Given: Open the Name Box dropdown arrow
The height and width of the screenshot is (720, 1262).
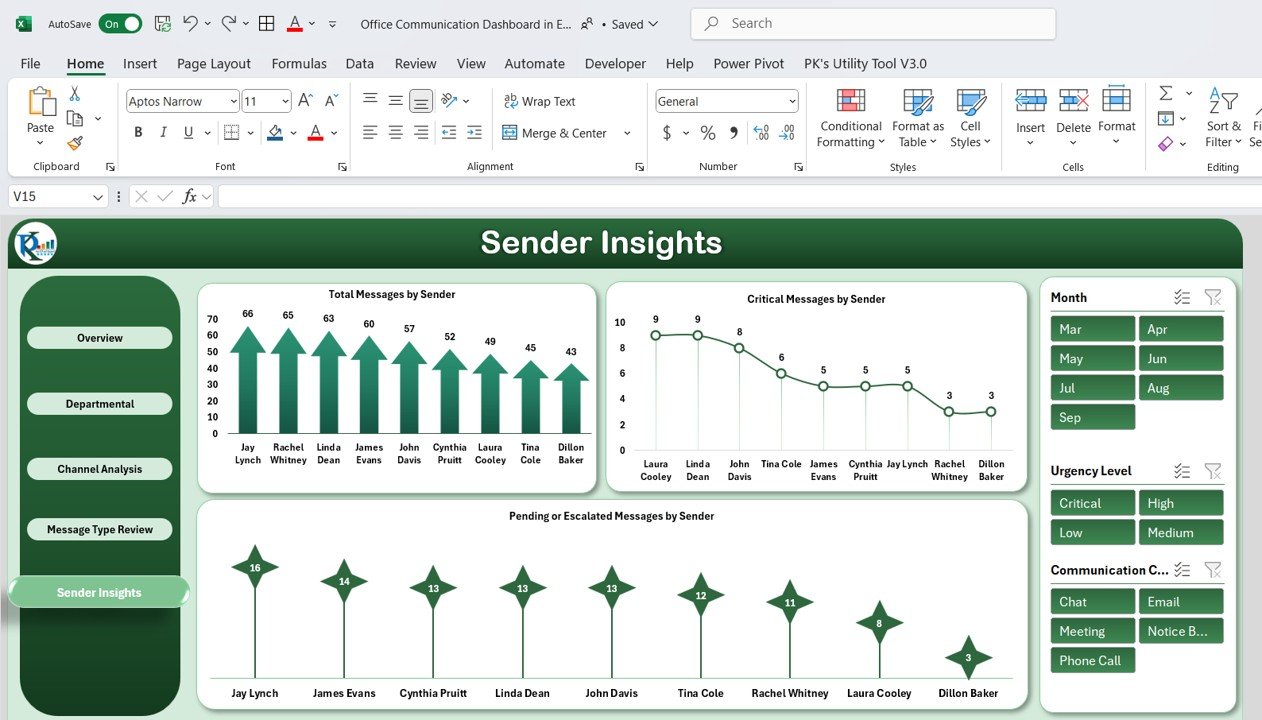Looking at the screenshot, I should point(98,197).
